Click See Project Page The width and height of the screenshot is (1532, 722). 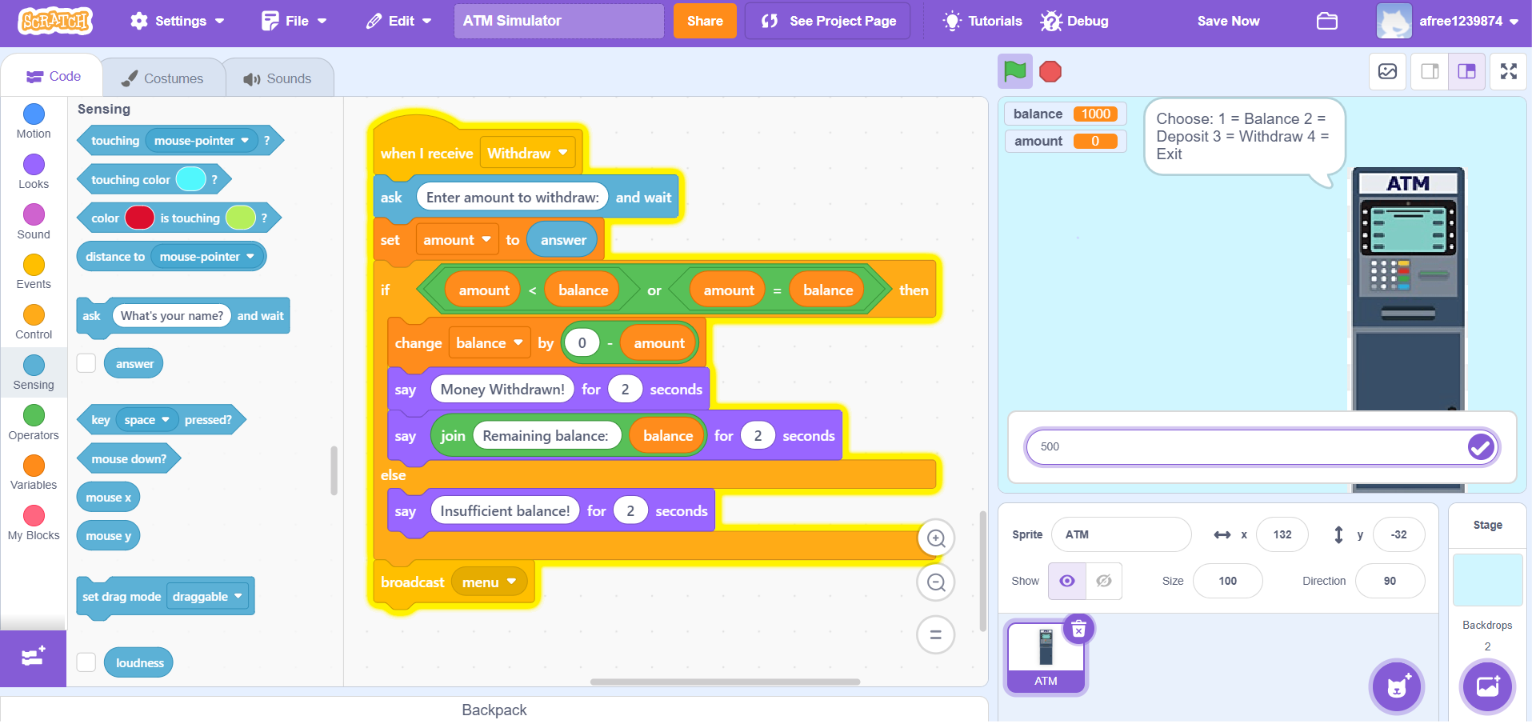(x=827, y=21)
